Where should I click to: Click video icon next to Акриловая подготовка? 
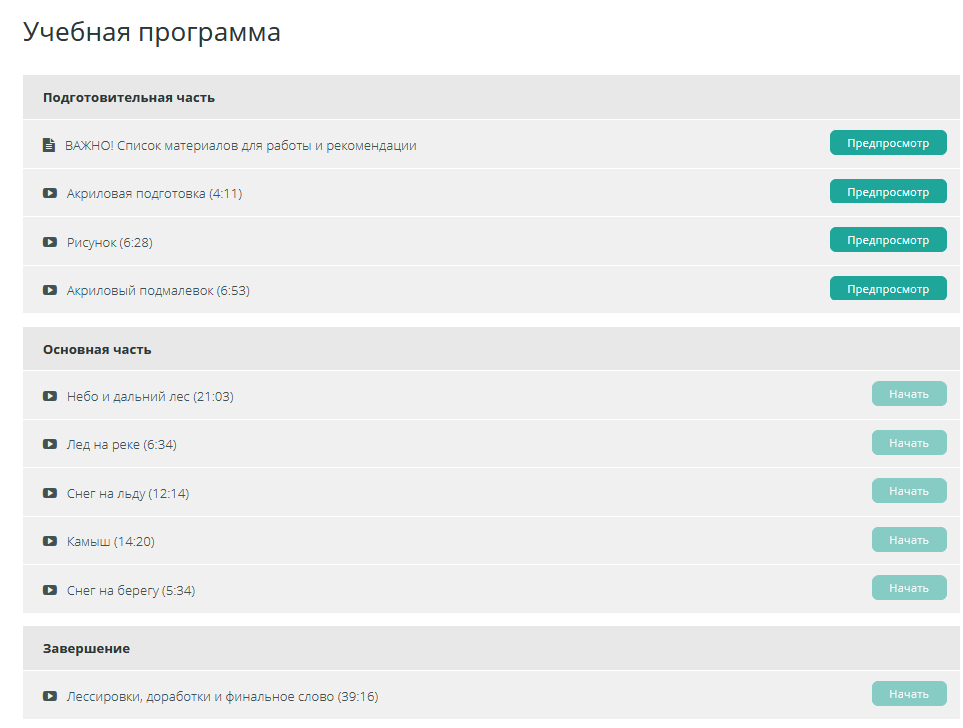(50, 193)
